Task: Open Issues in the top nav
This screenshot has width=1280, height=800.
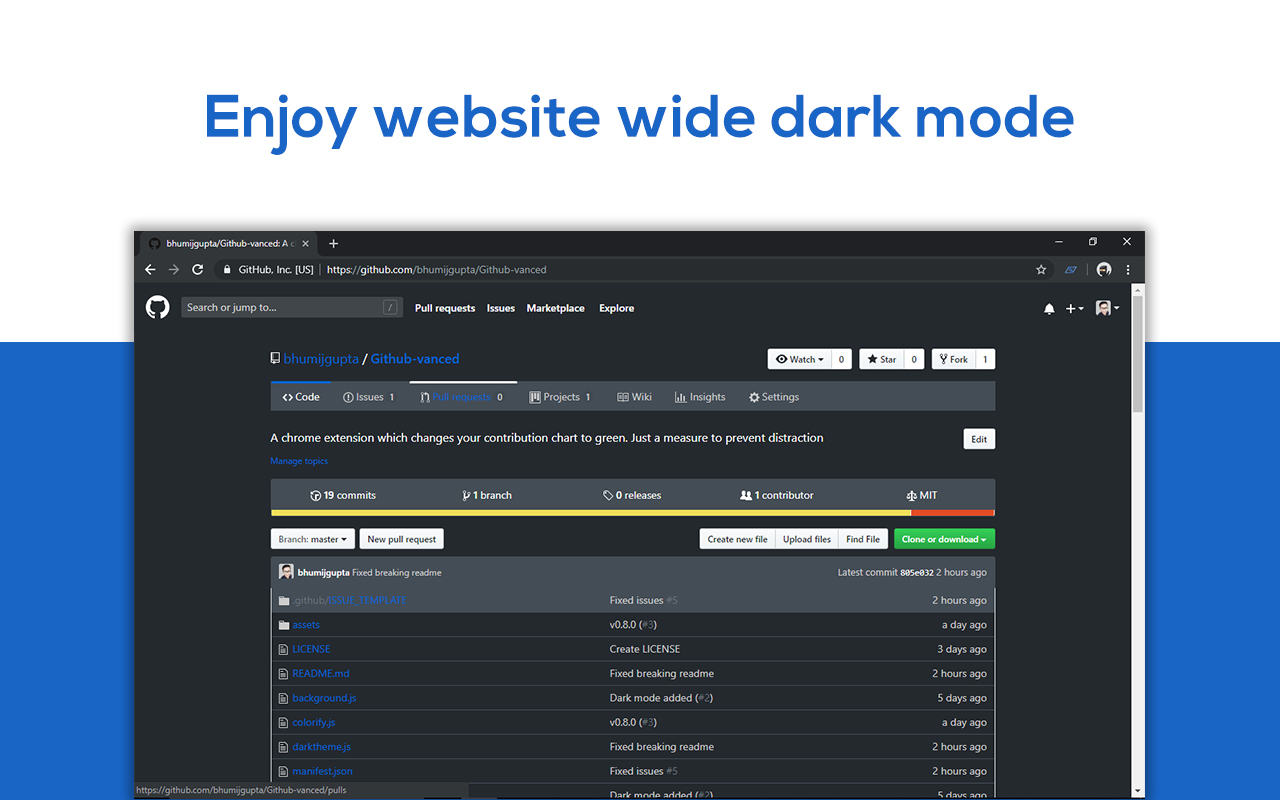Action: click(501, 308)
